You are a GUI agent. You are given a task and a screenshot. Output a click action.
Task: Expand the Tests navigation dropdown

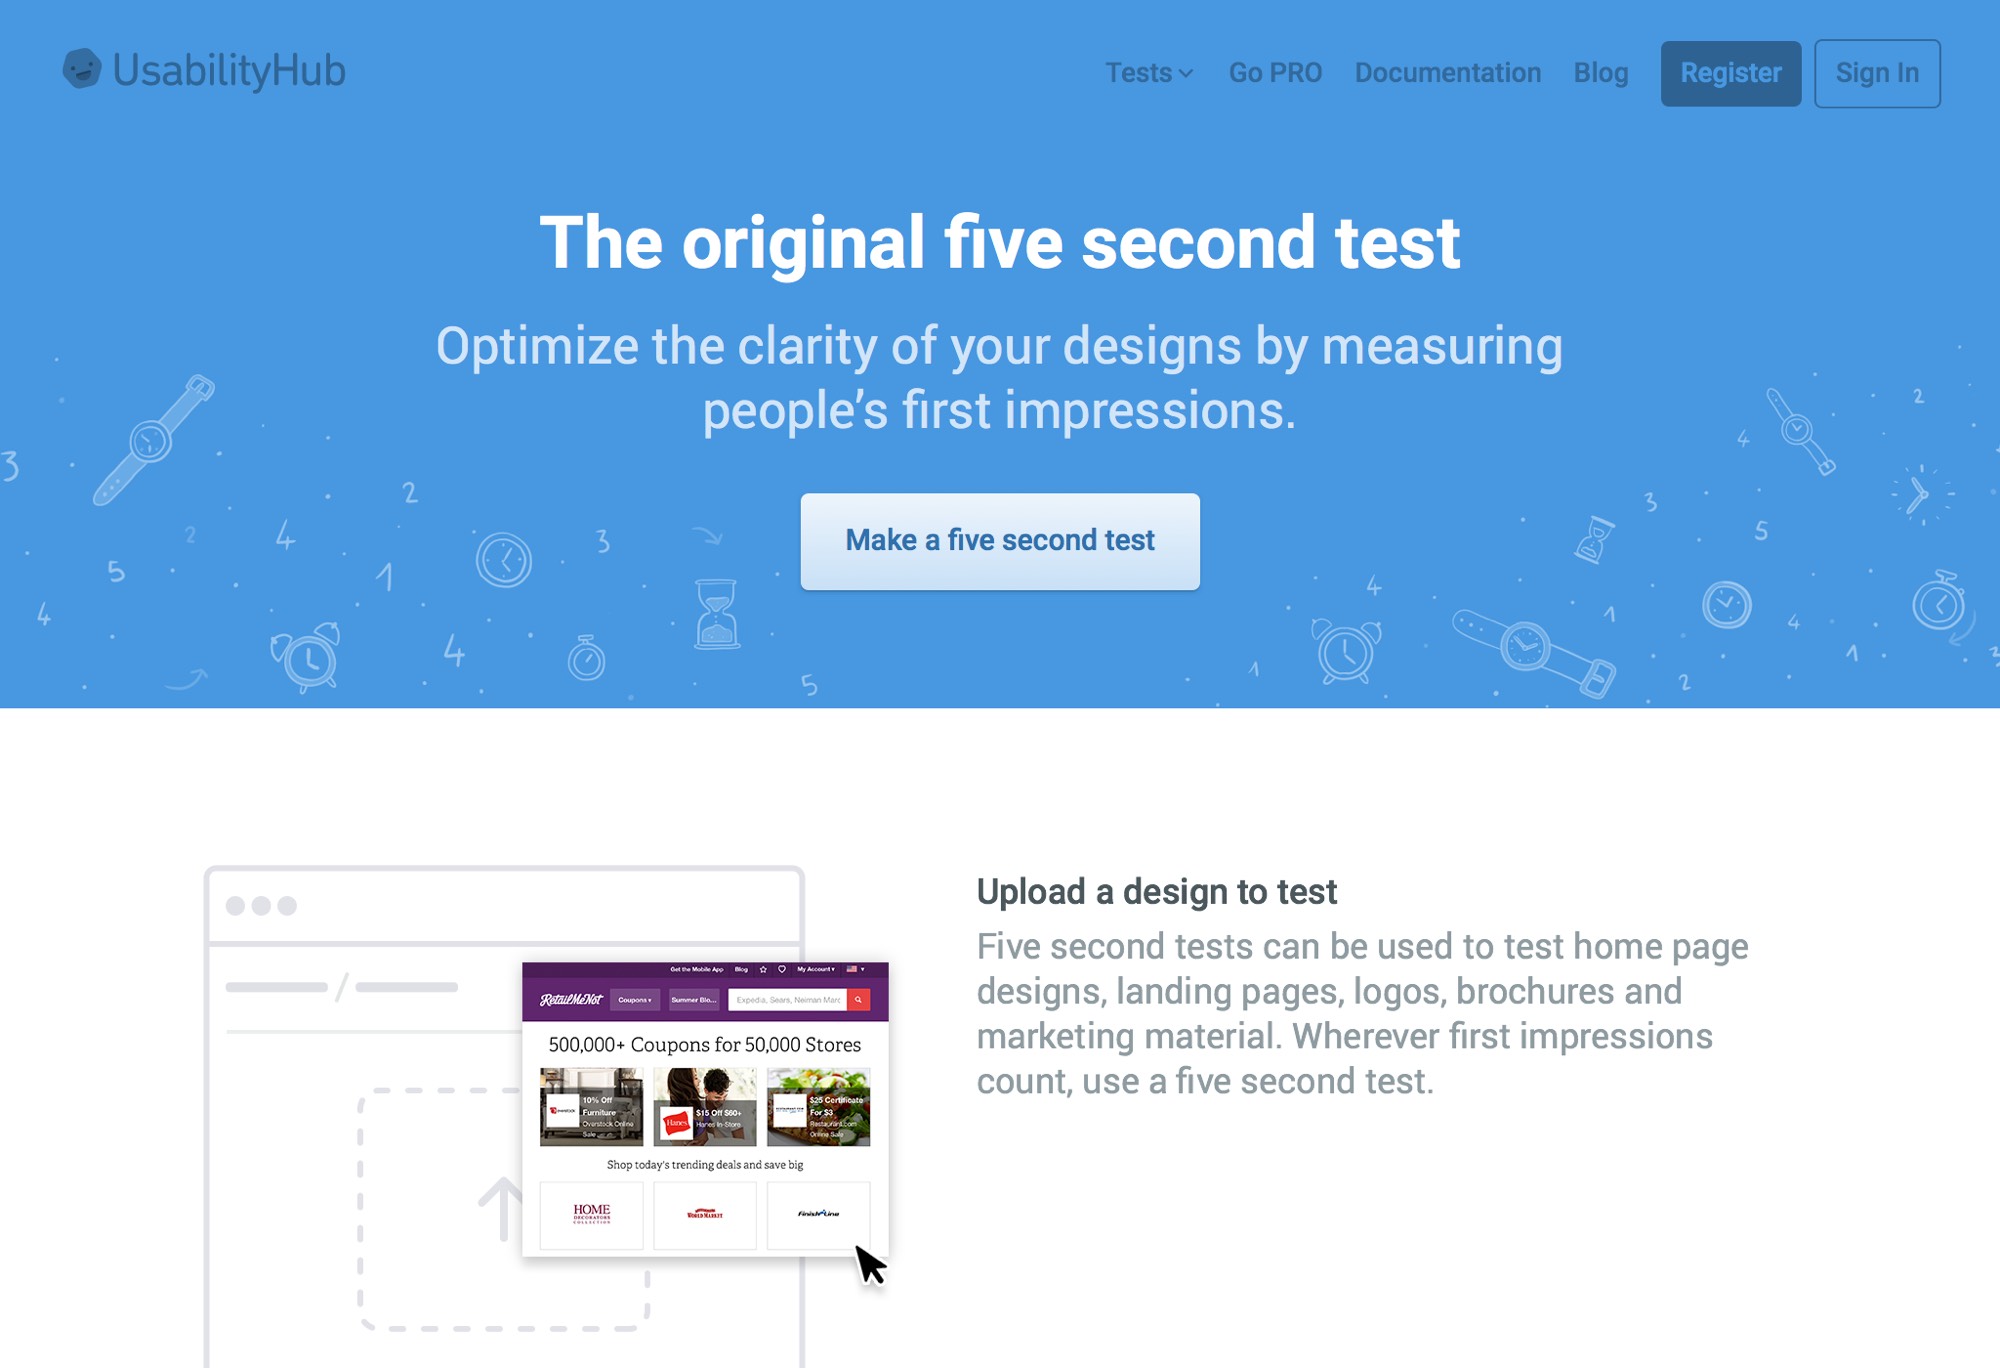point(1147,71)
